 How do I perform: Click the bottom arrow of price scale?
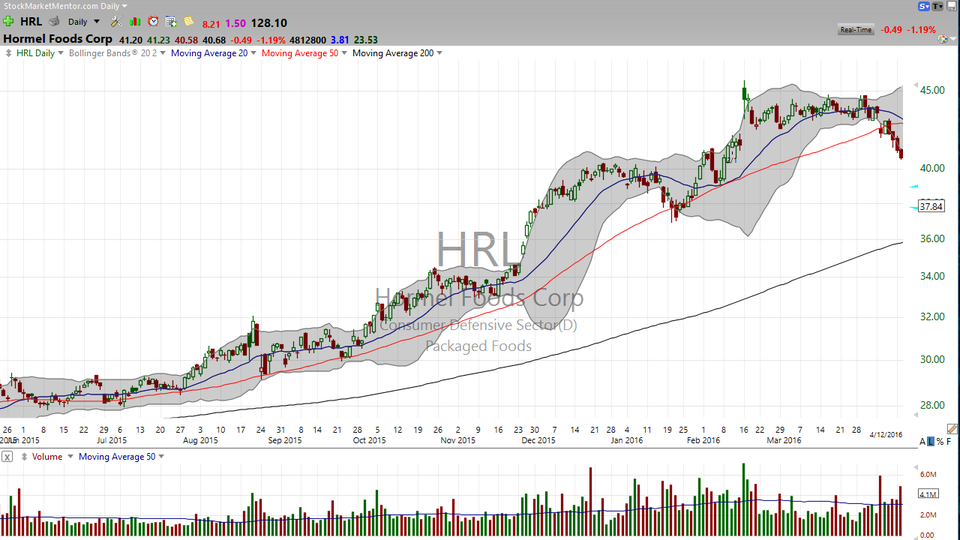click(x=916, y=414)
